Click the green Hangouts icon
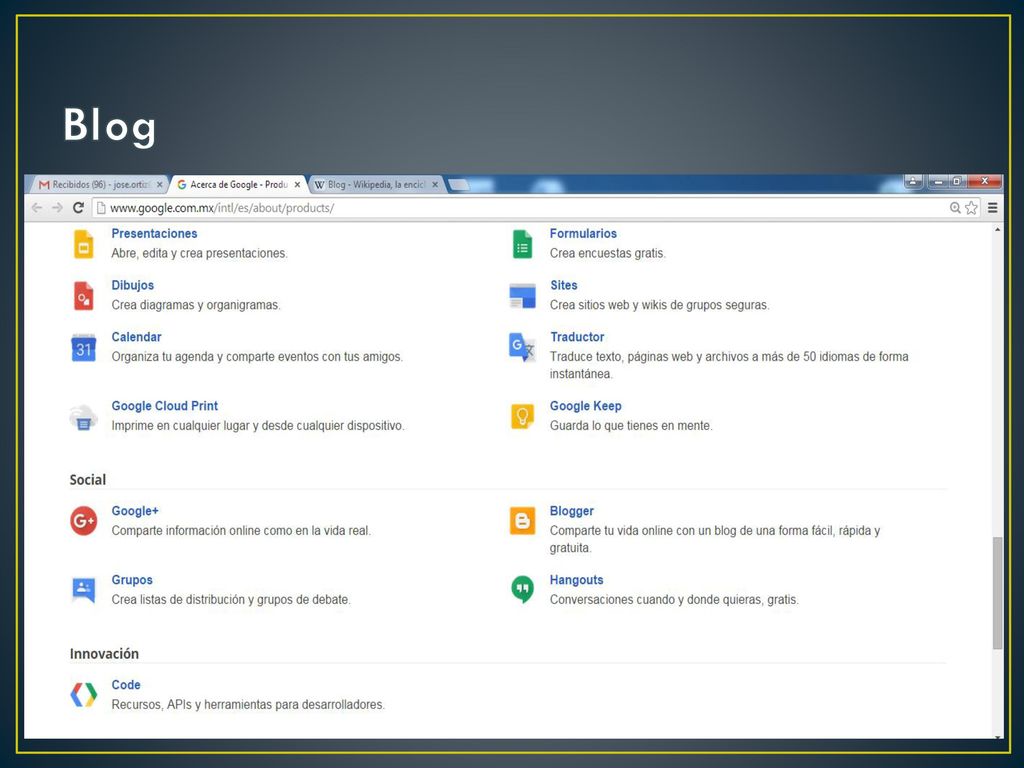The image size is (1024, 768). [522, 590]
